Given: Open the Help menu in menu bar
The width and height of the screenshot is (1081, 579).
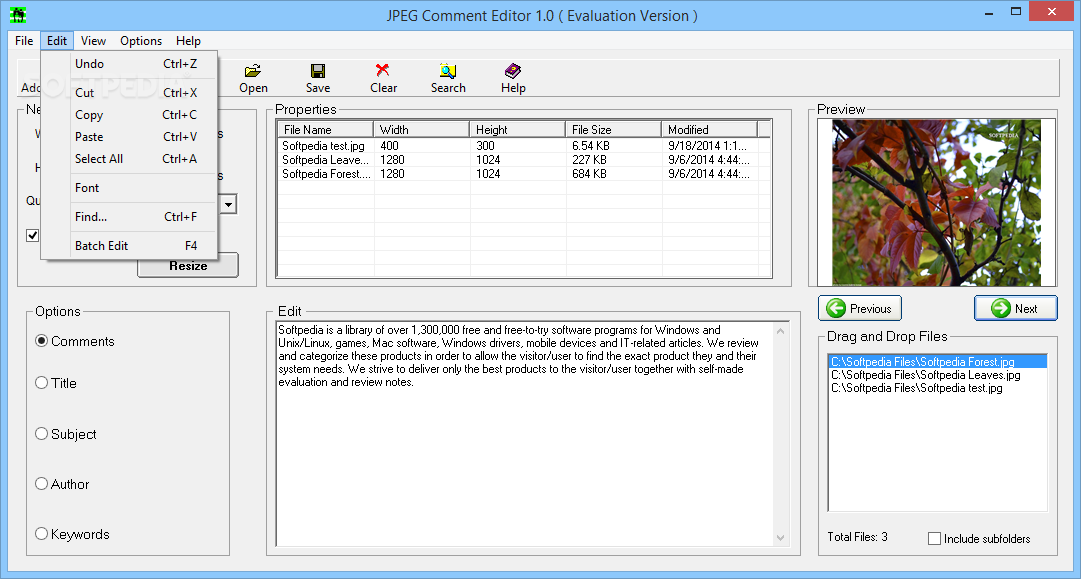Looking at the screenshot, I should coord(188,41).
